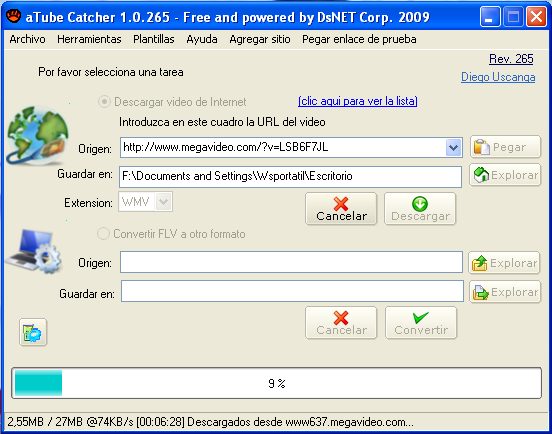Click Pegar enlace de prueba menu item
Viewport: 552px width, 434px height.
point(359,39)
